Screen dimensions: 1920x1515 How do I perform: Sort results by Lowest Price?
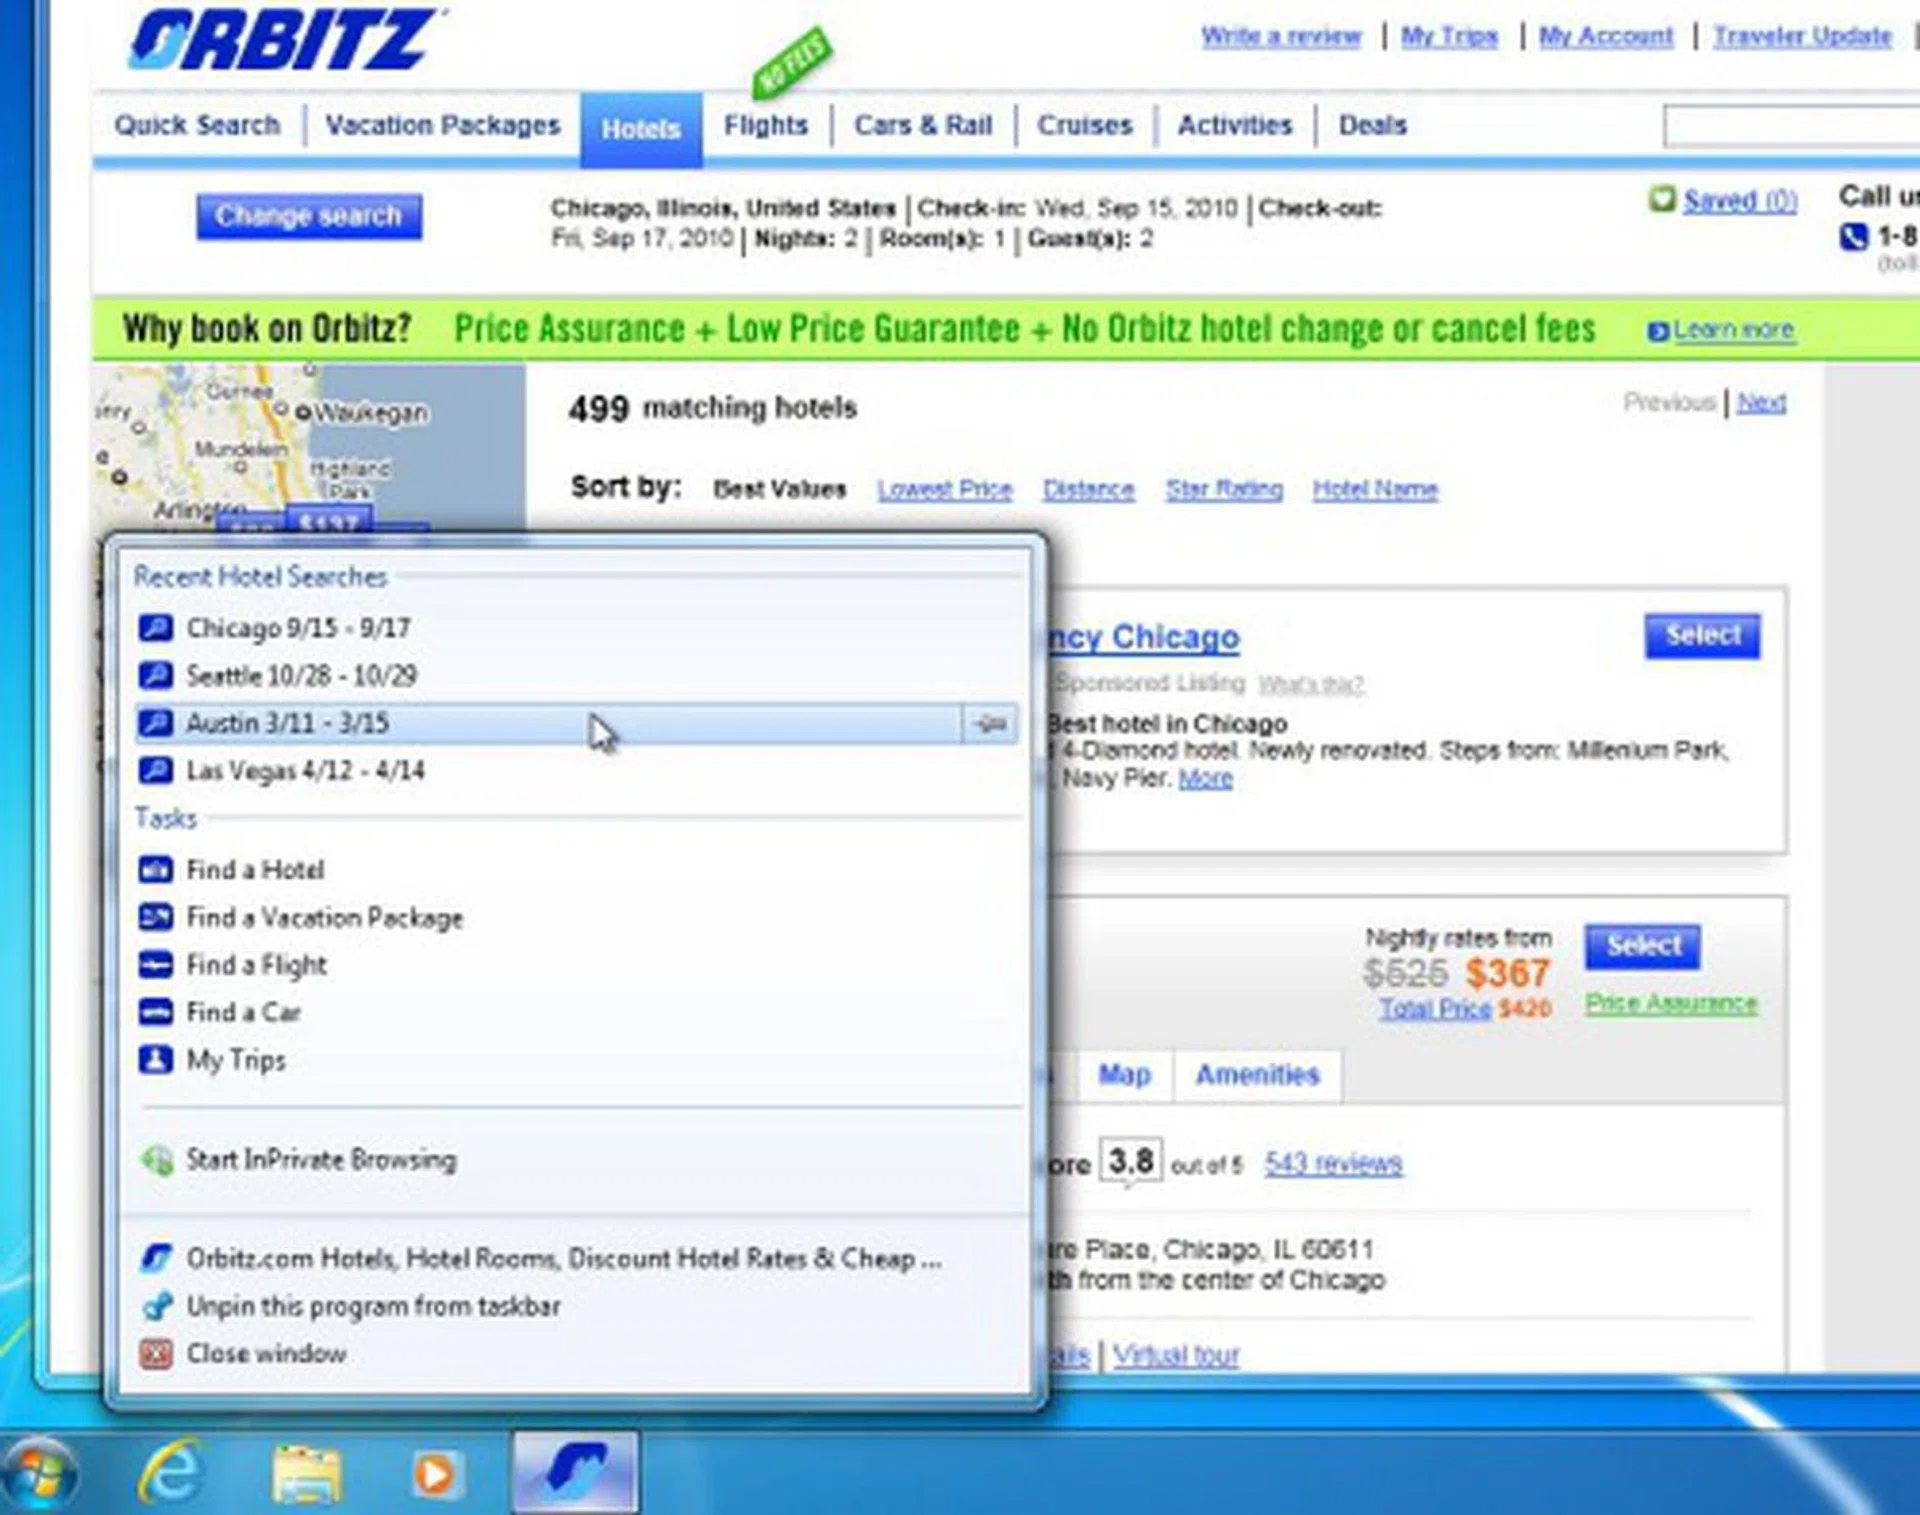[944, 489]
